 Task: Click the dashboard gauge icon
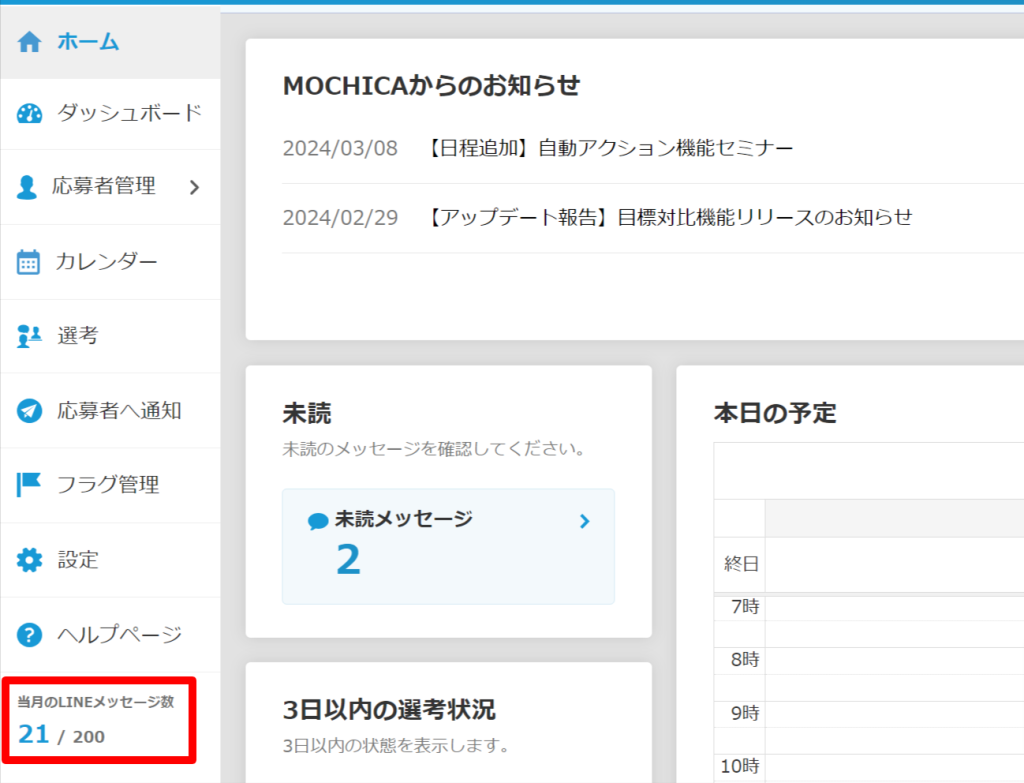tap(30, 113)
